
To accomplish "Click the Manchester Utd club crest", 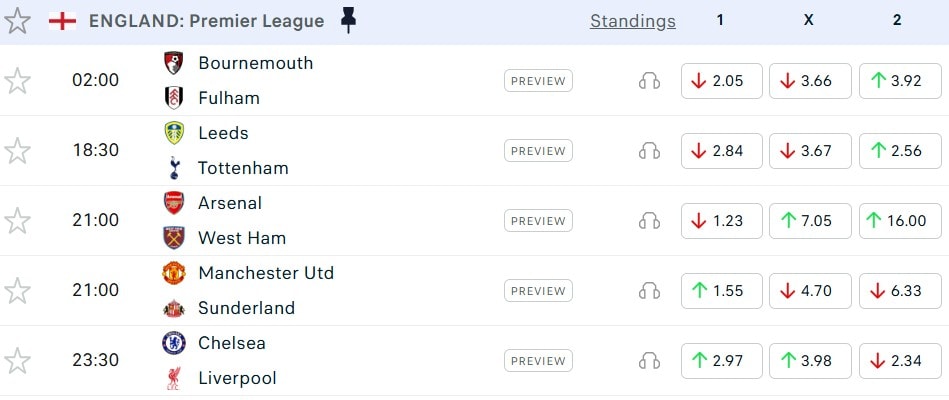I will [x=174, y=273].
